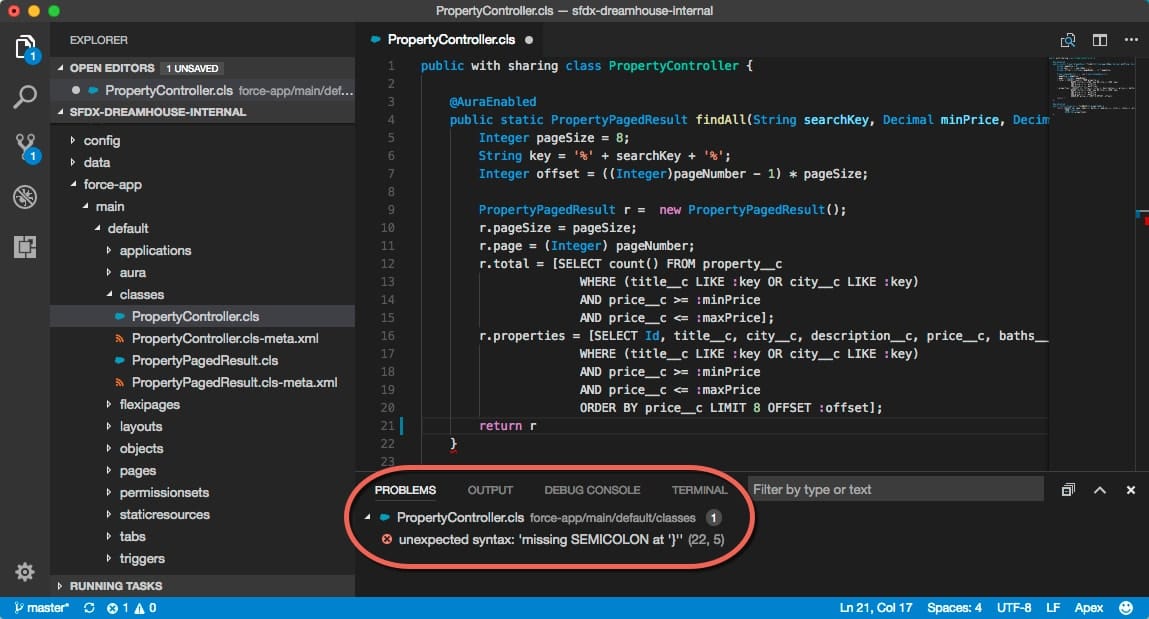Select the PropertyController.cls editor tab
Image resolution: width=1149 pixels, height=619 pixels.
coord(451,40)
